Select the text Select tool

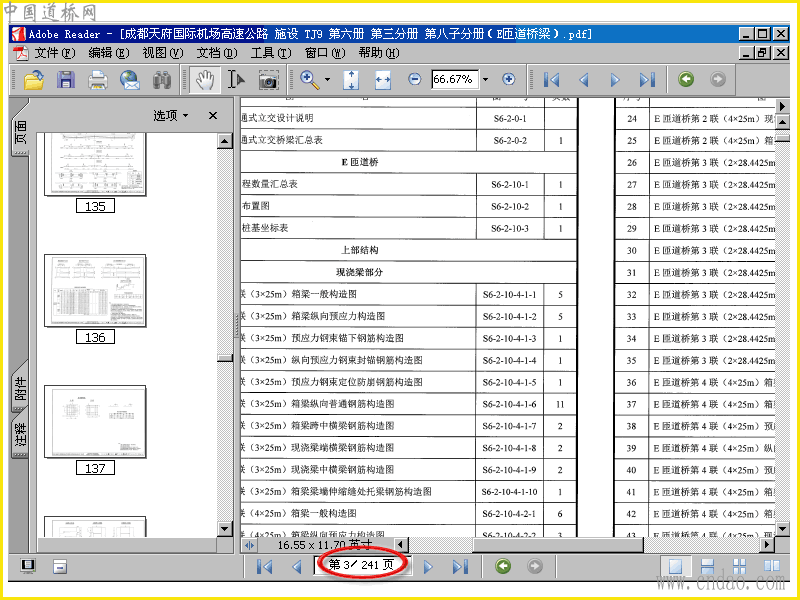(236, 80)
